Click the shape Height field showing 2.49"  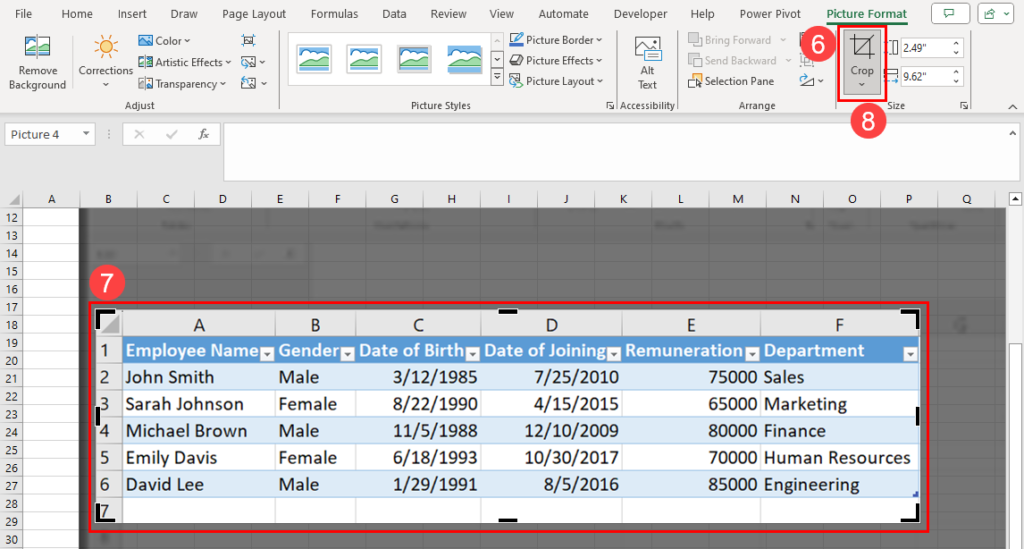(925, 48)
